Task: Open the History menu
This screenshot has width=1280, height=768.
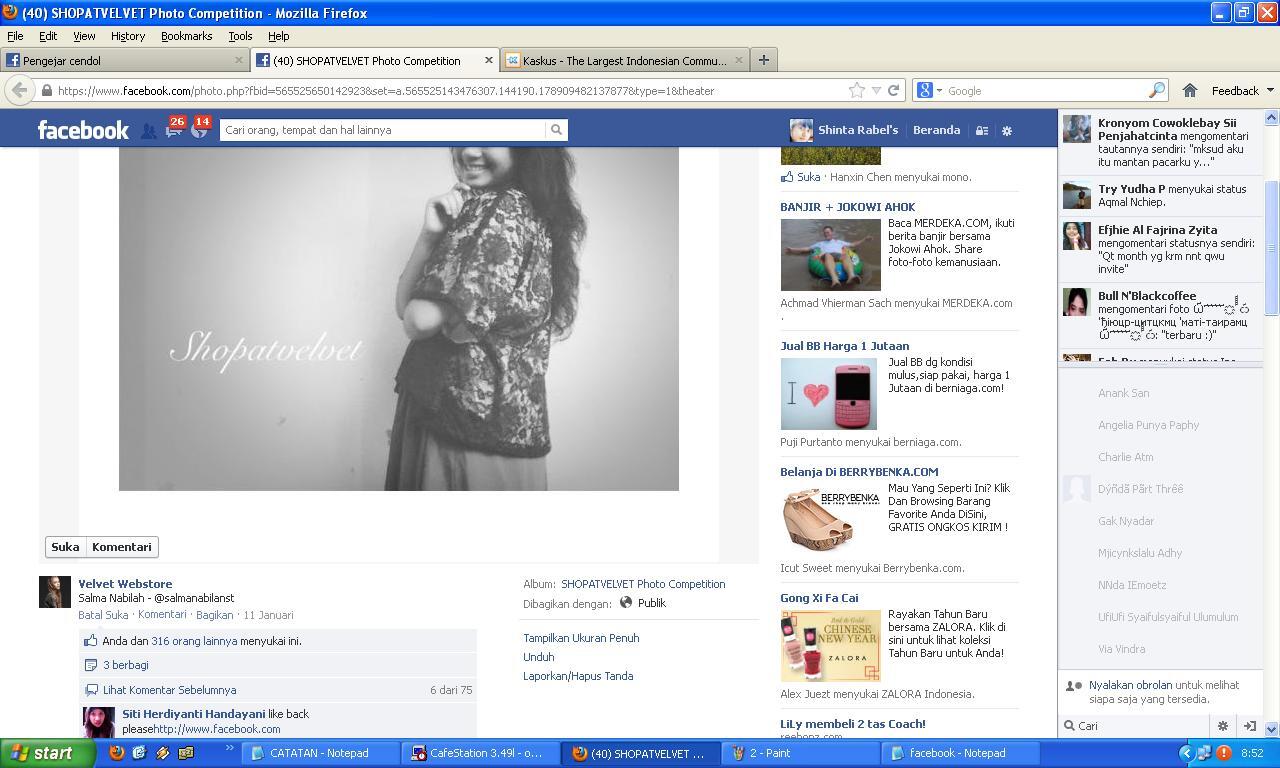Action: pos(128,36)
